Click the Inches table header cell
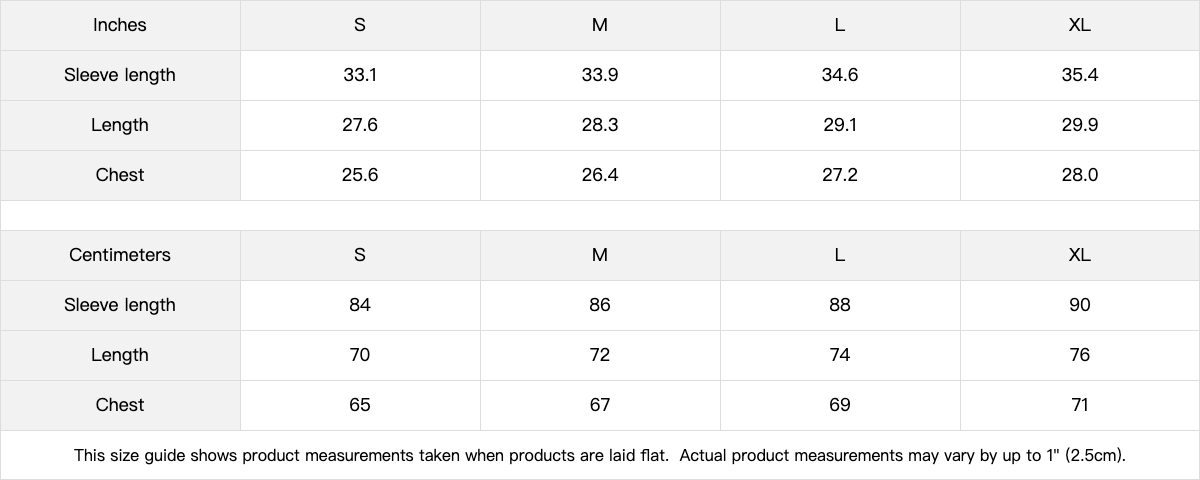1200x480 pixels. pos(120,25)
